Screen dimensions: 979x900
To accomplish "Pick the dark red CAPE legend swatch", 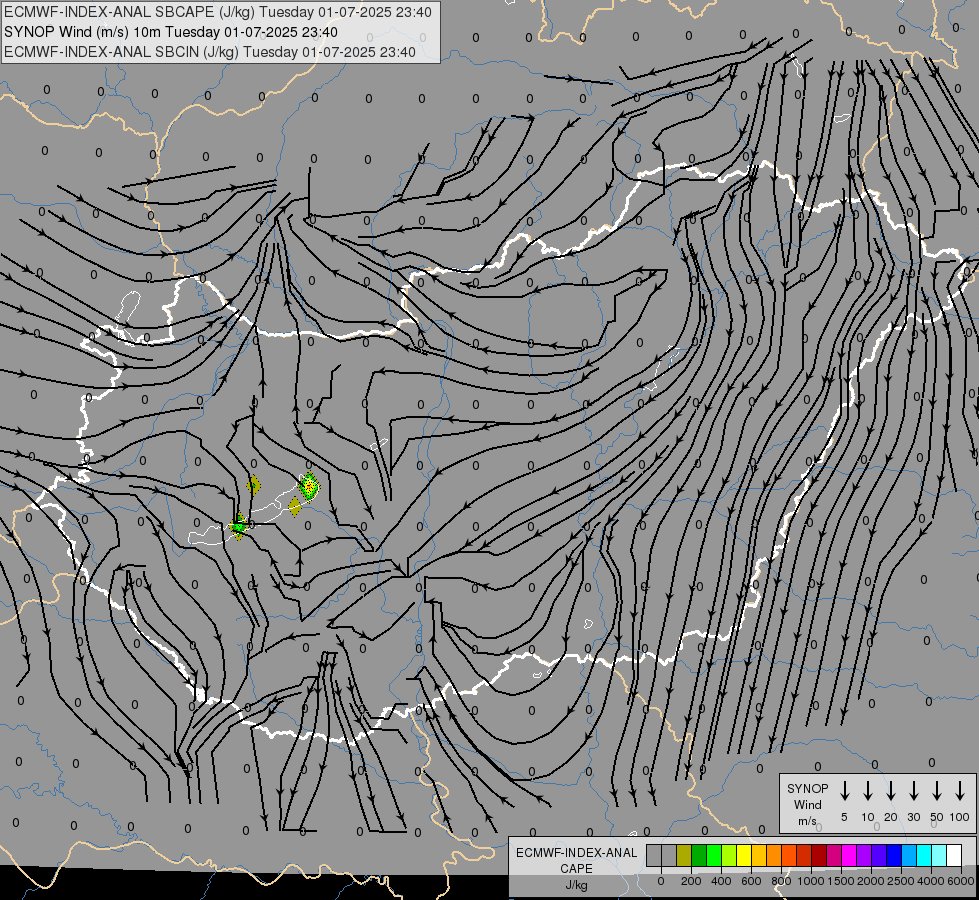I will 819,856.
